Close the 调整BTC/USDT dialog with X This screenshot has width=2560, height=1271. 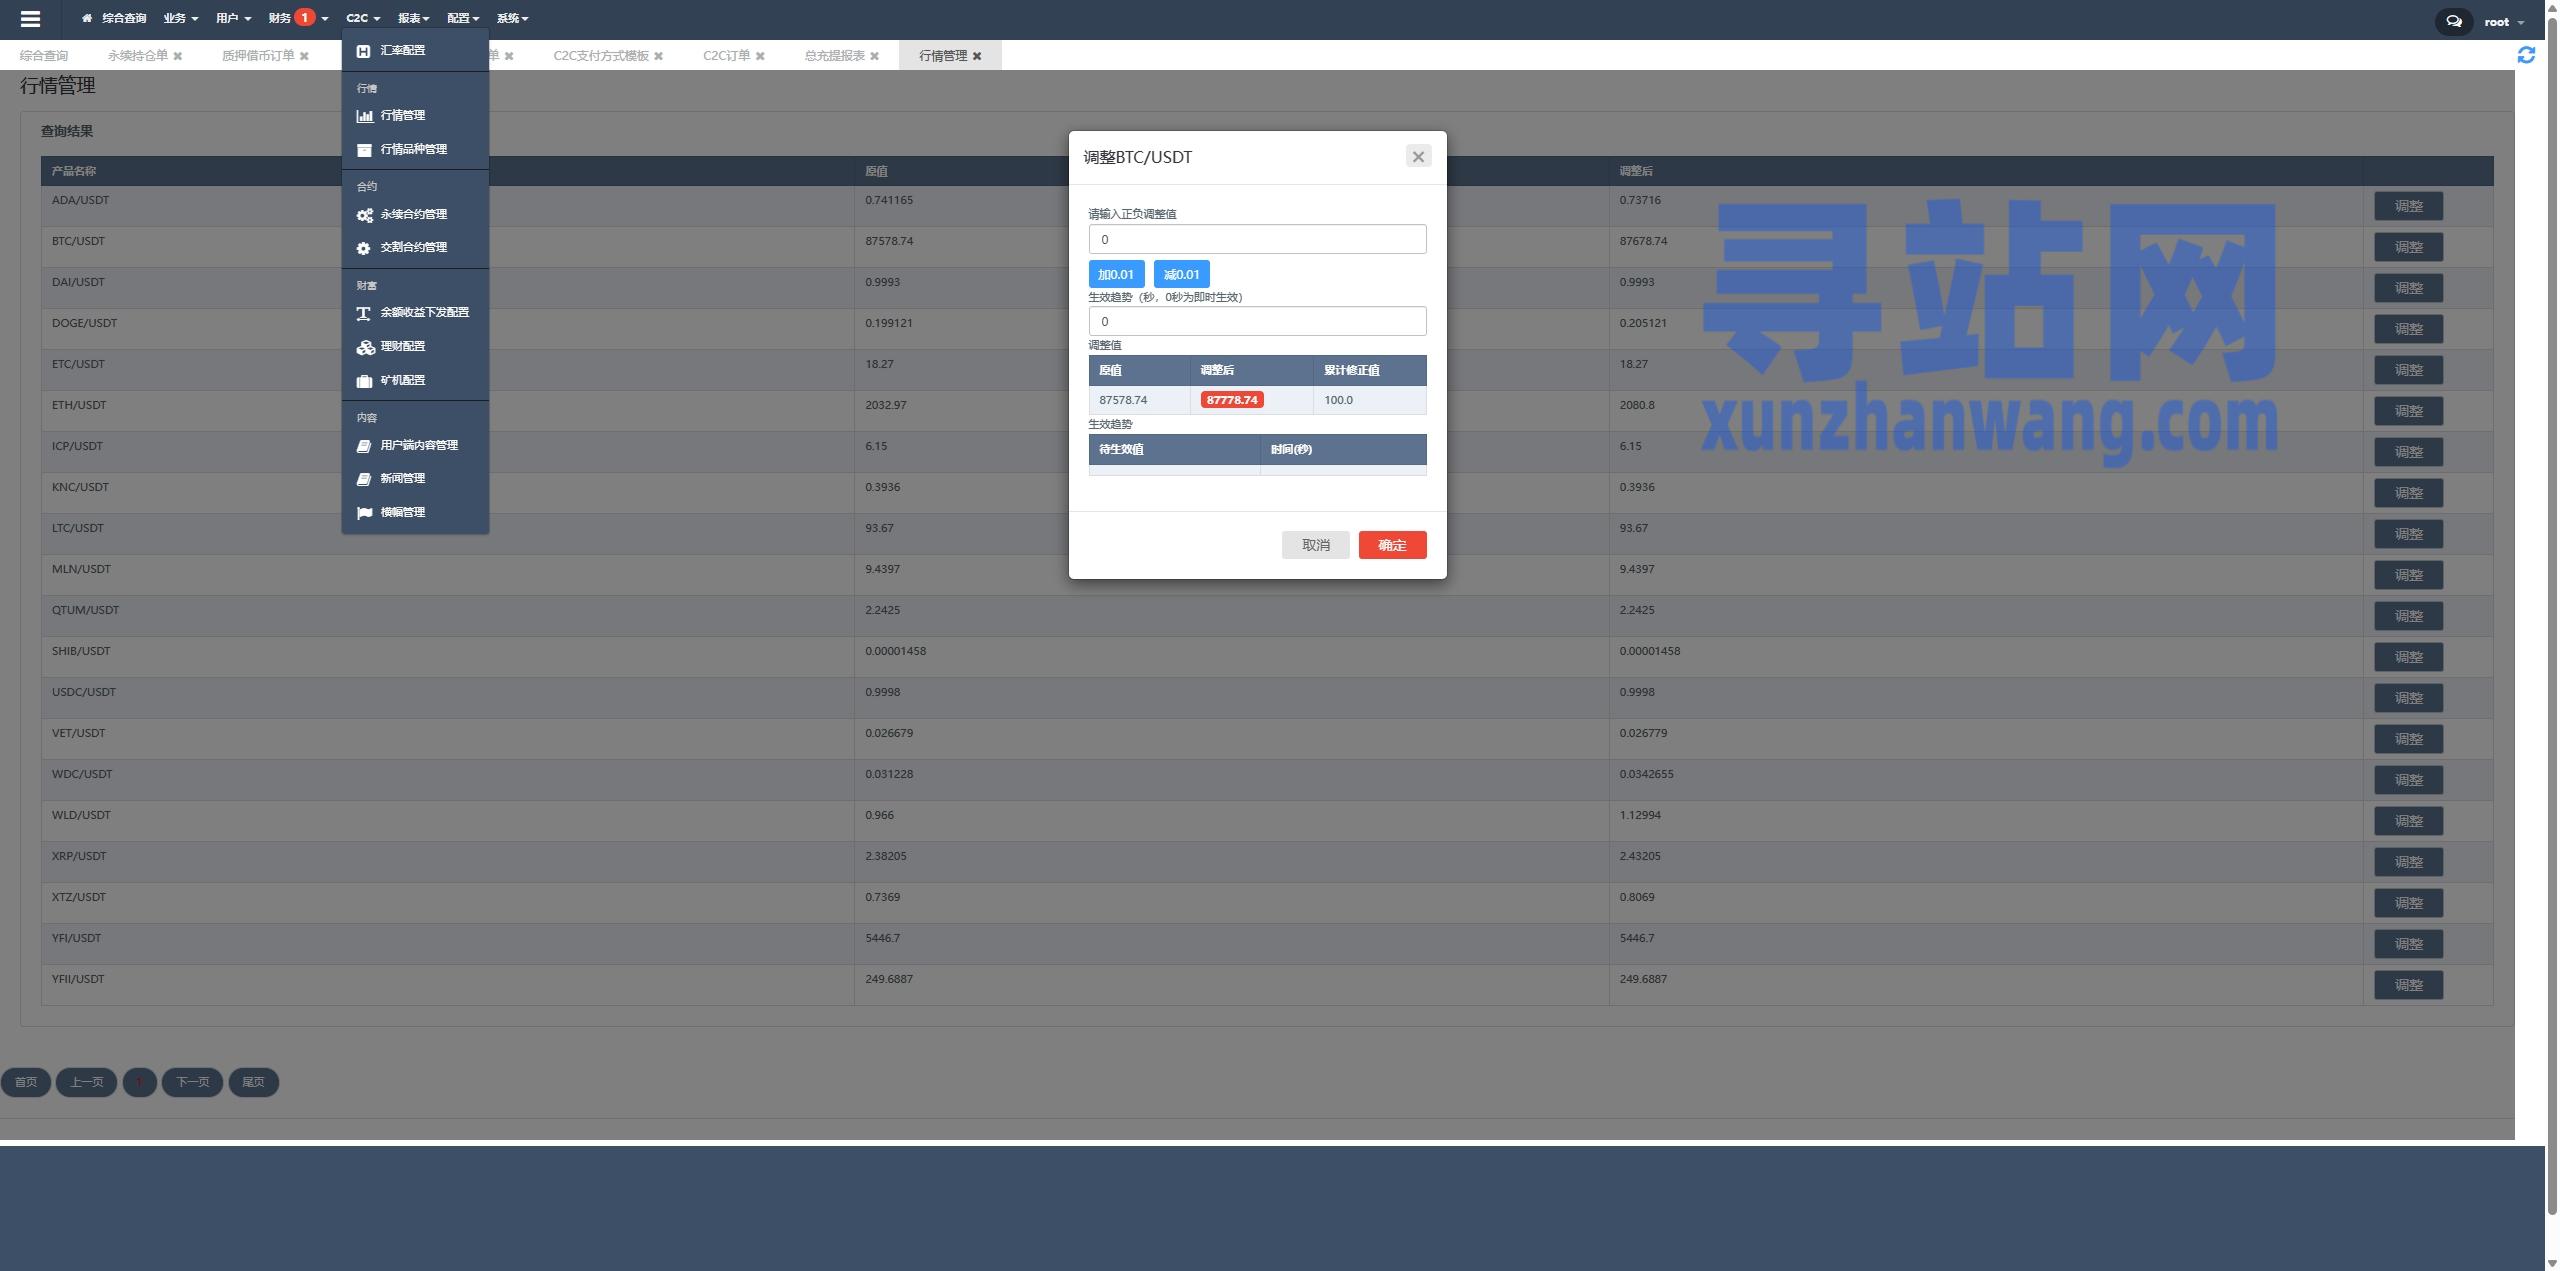click(1418, 156)
